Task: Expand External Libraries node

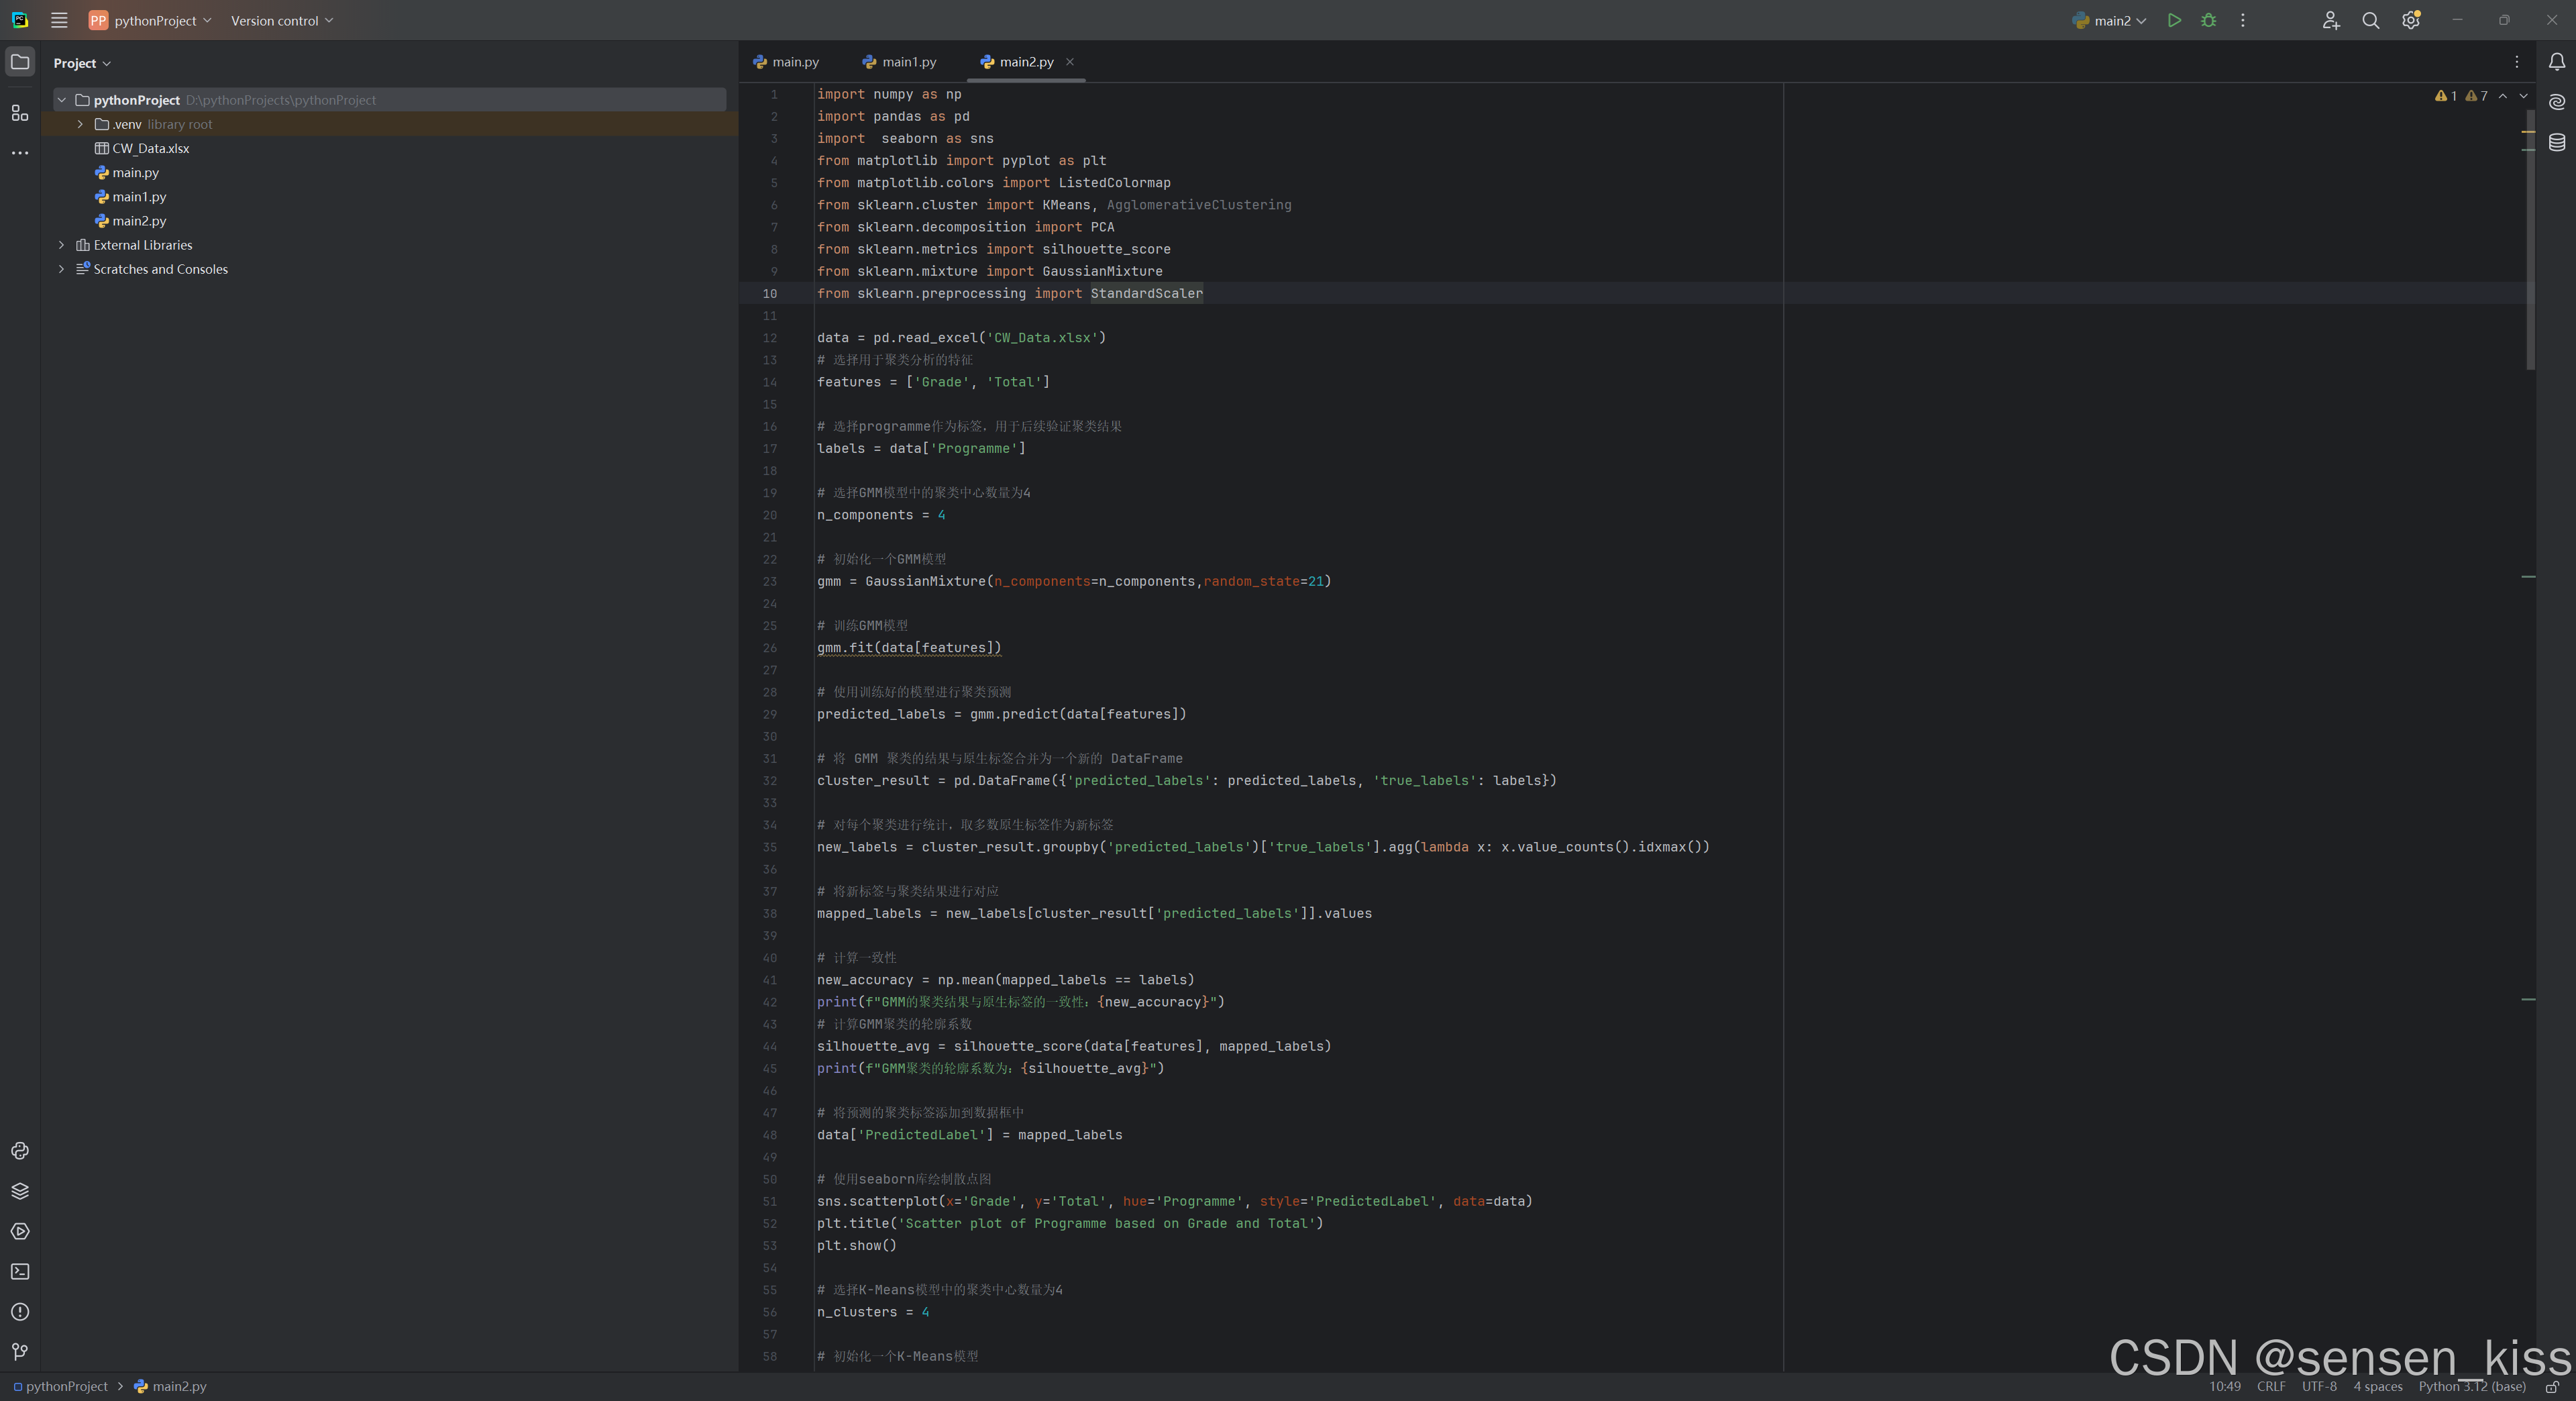Action: [62, 245]
